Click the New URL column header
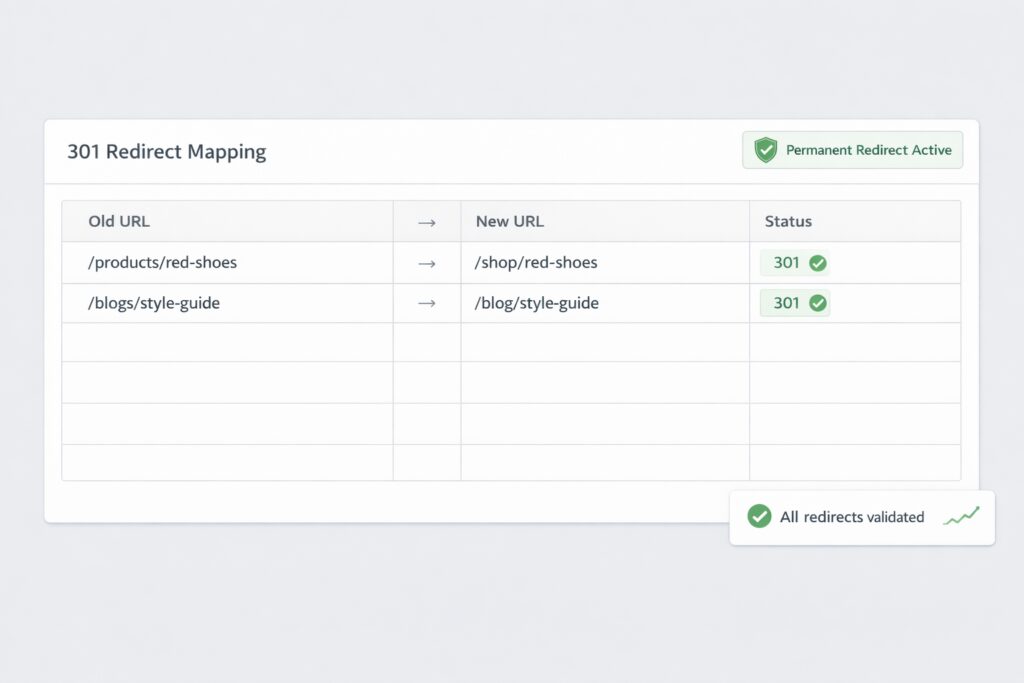Screen dimensions: 1024x683 coord(510,221)
